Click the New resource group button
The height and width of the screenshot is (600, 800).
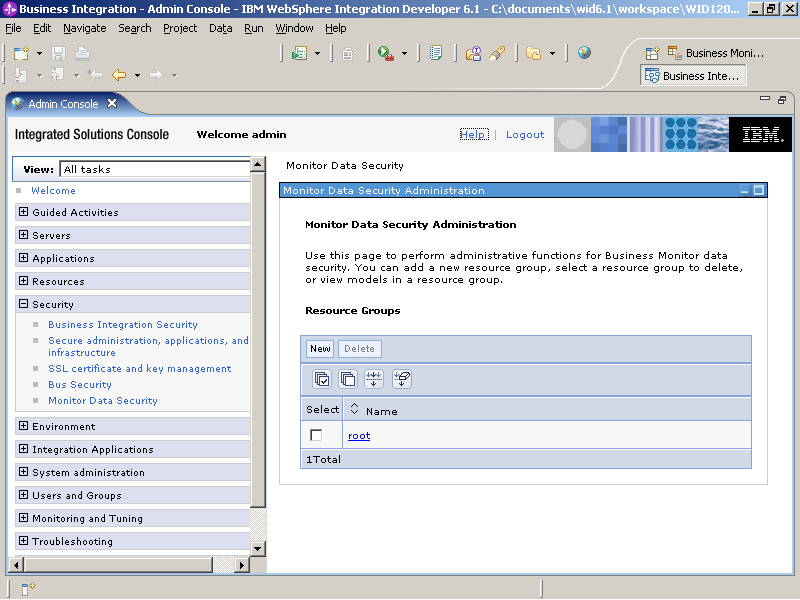click(x=320, y=348)
